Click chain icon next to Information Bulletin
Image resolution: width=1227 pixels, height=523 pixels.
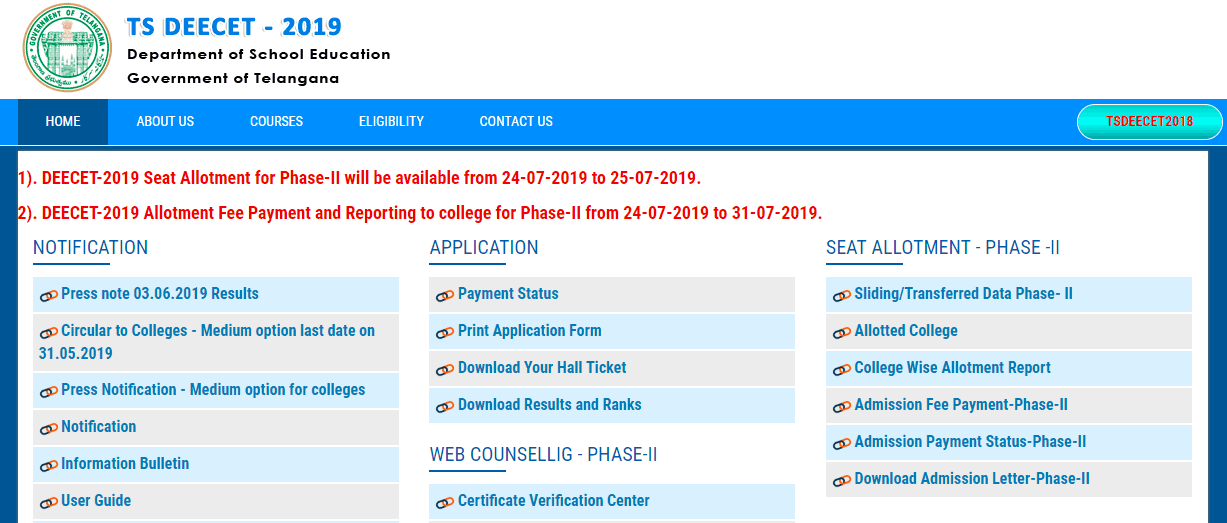pyautogui.click(x=48, y=466)
